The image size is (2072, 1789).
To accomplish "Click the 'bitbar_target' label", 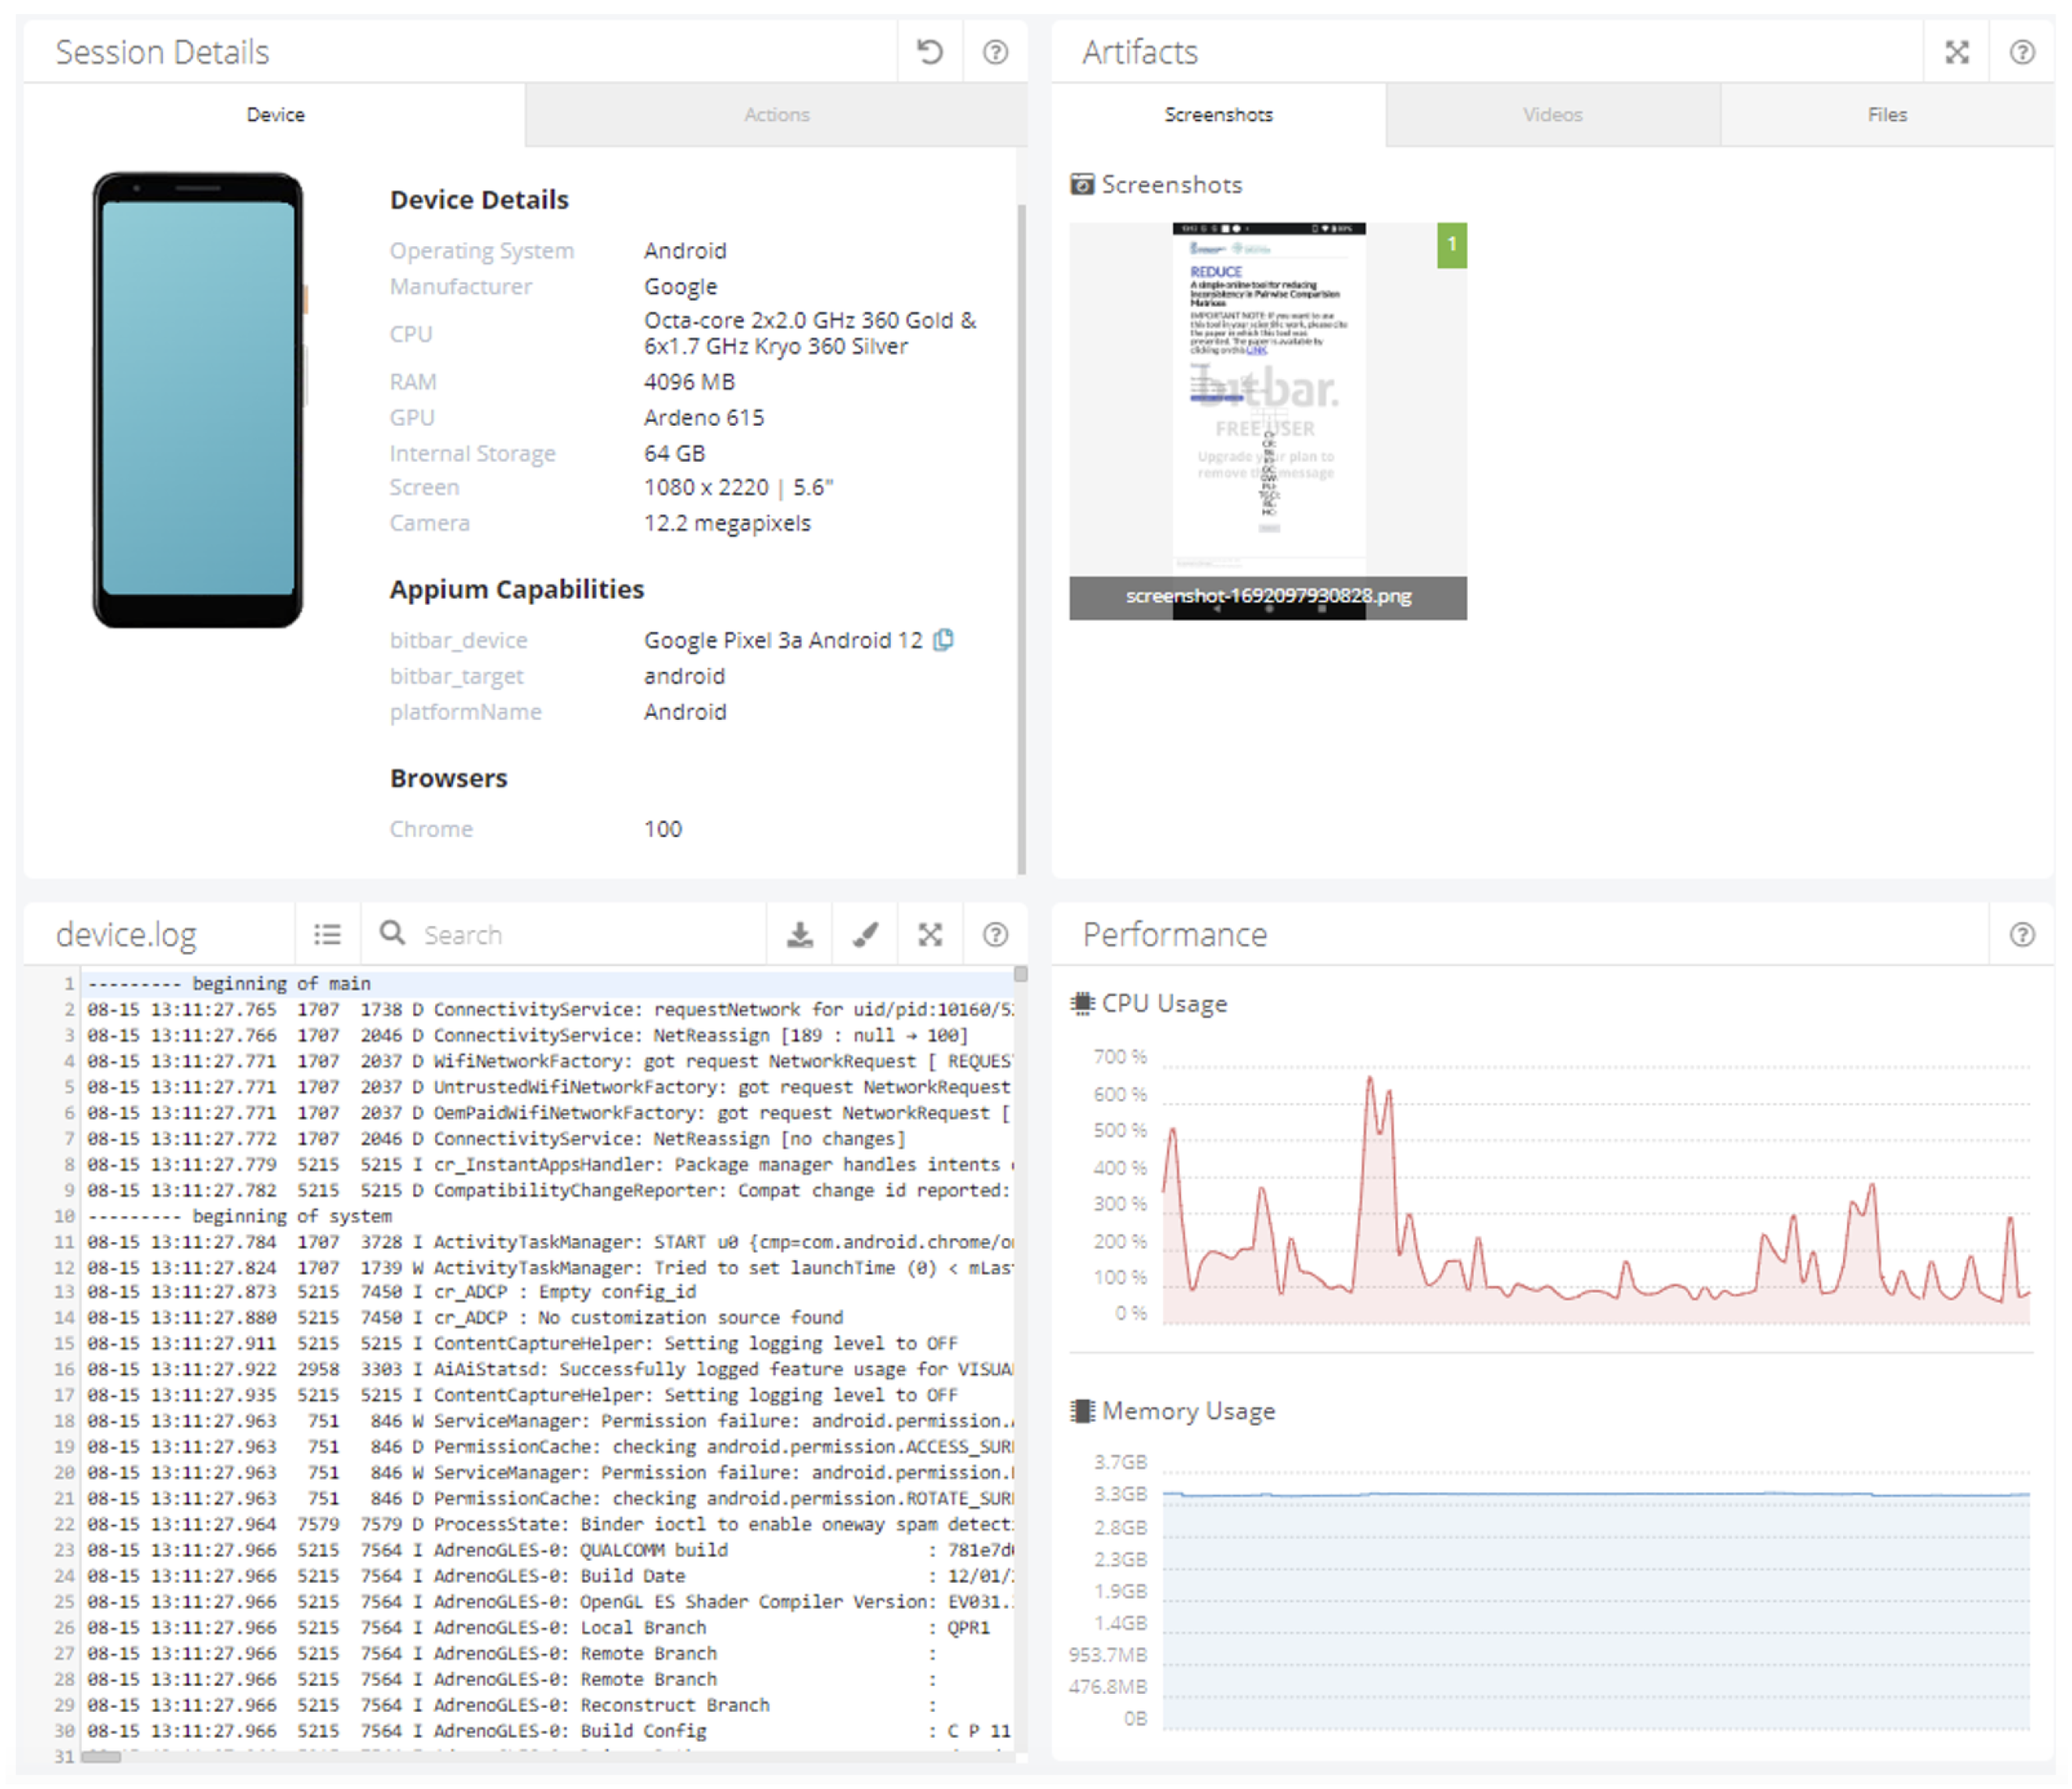I will pyautogui.click(x=457, y=677).
